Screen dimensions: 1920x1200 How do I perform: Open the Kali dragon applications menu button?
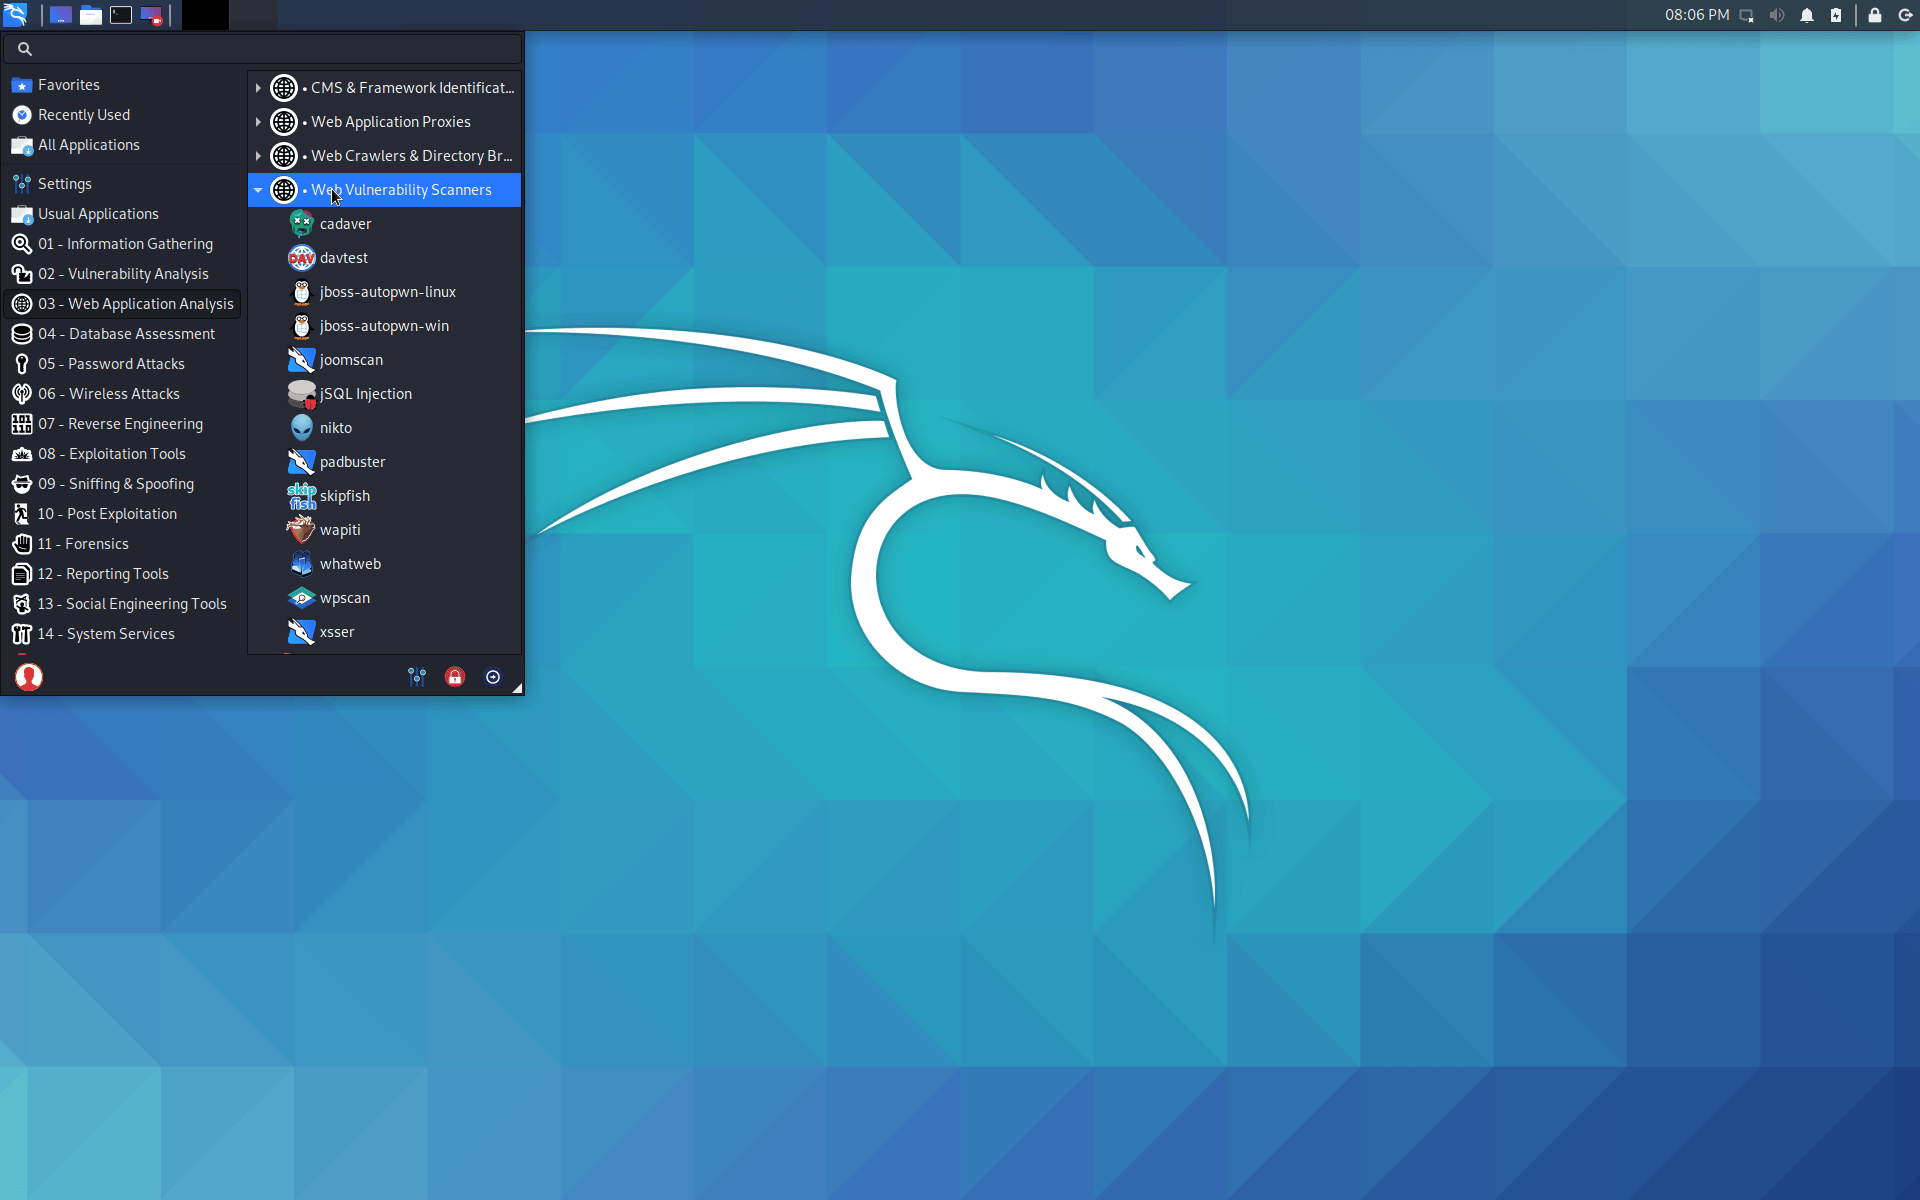click(x=15, y=15)
